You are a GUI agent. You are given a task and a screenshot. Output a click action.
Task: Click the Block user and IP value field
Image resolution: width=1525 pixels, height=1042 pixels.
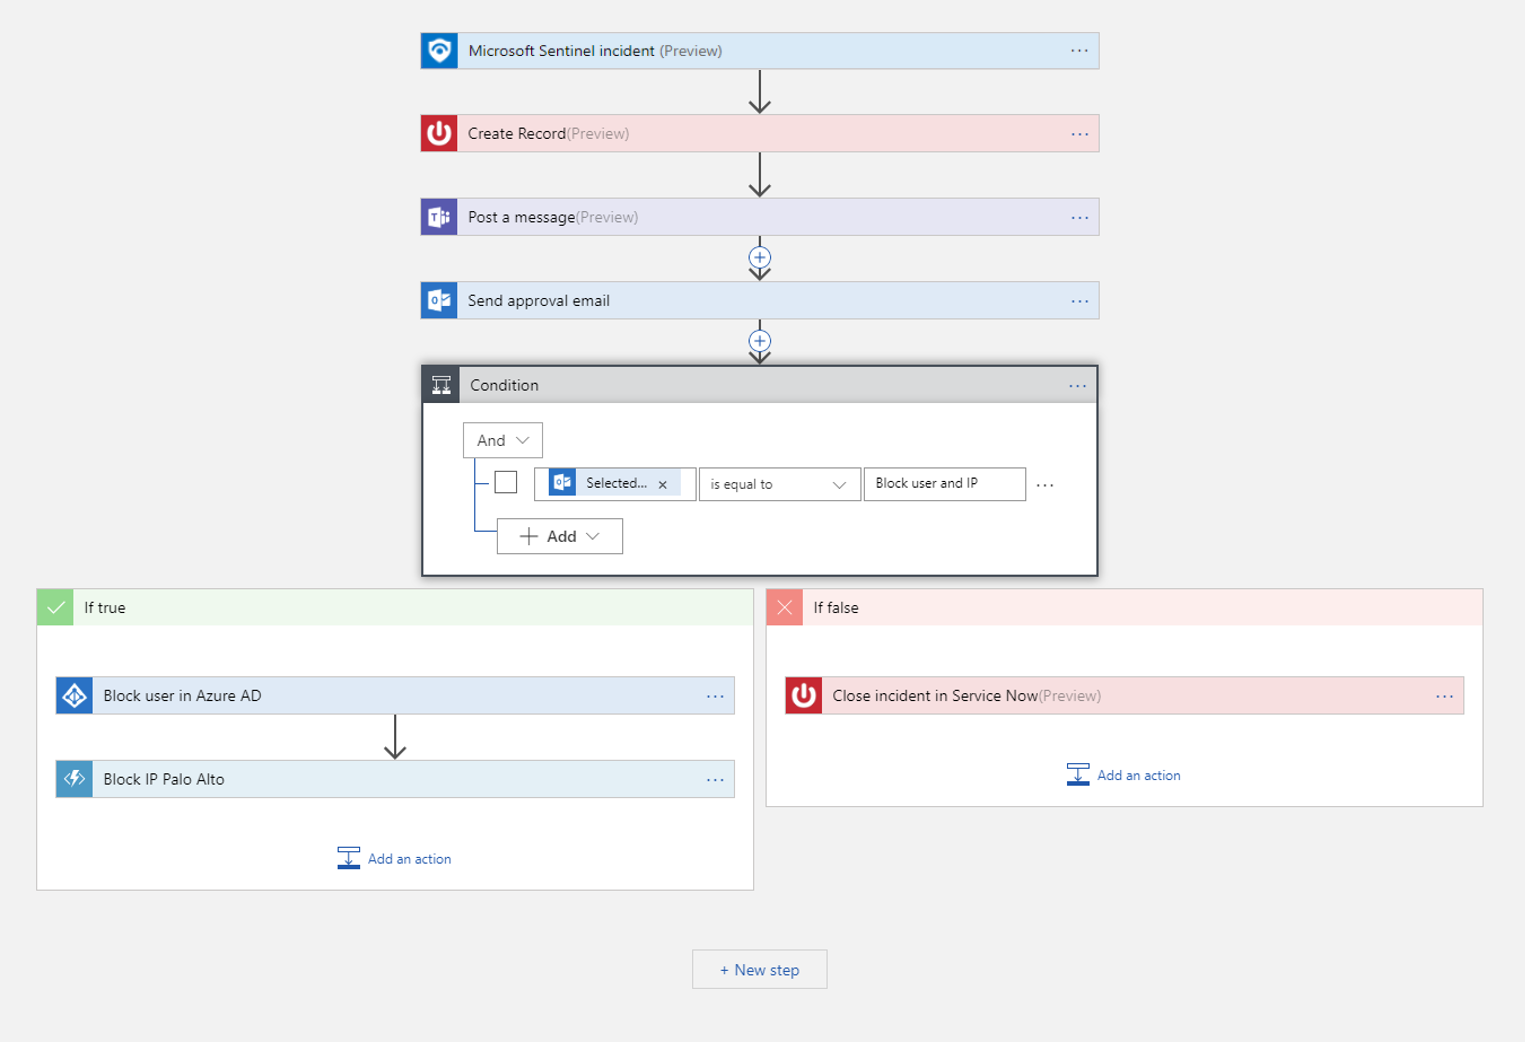tap(944, 483)
